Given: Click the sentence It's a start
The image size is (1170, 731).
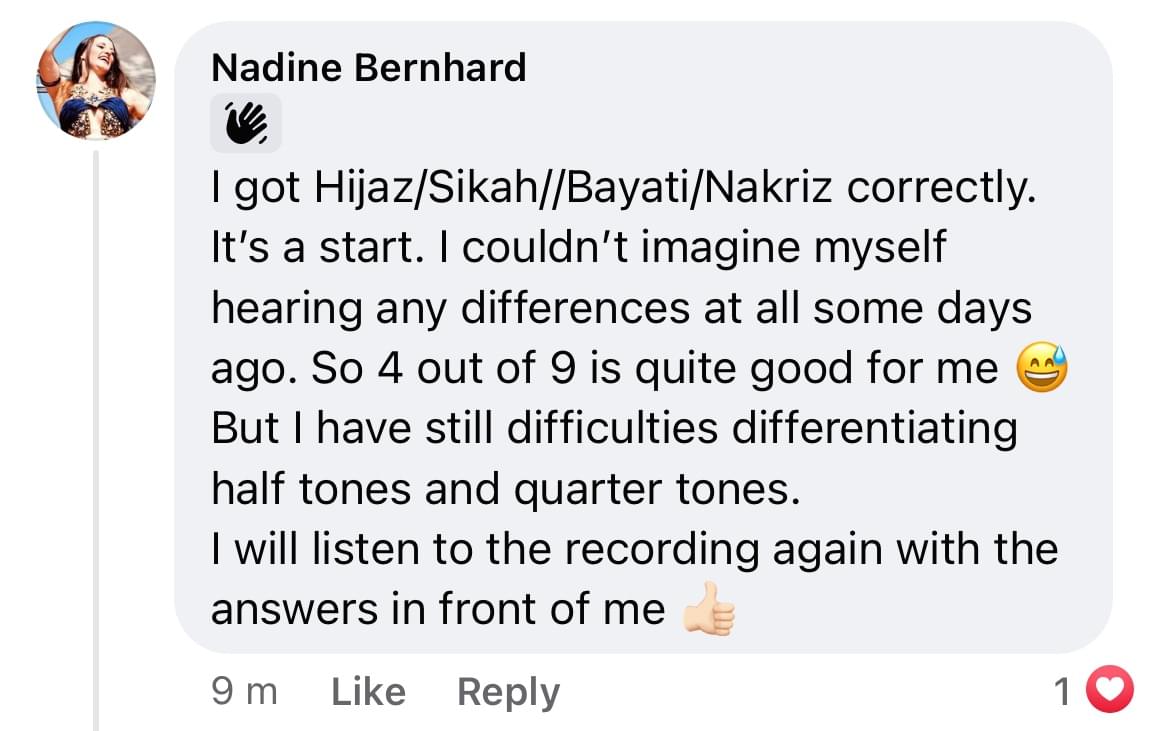Looking at the screenshot, I should pos(318,247).
